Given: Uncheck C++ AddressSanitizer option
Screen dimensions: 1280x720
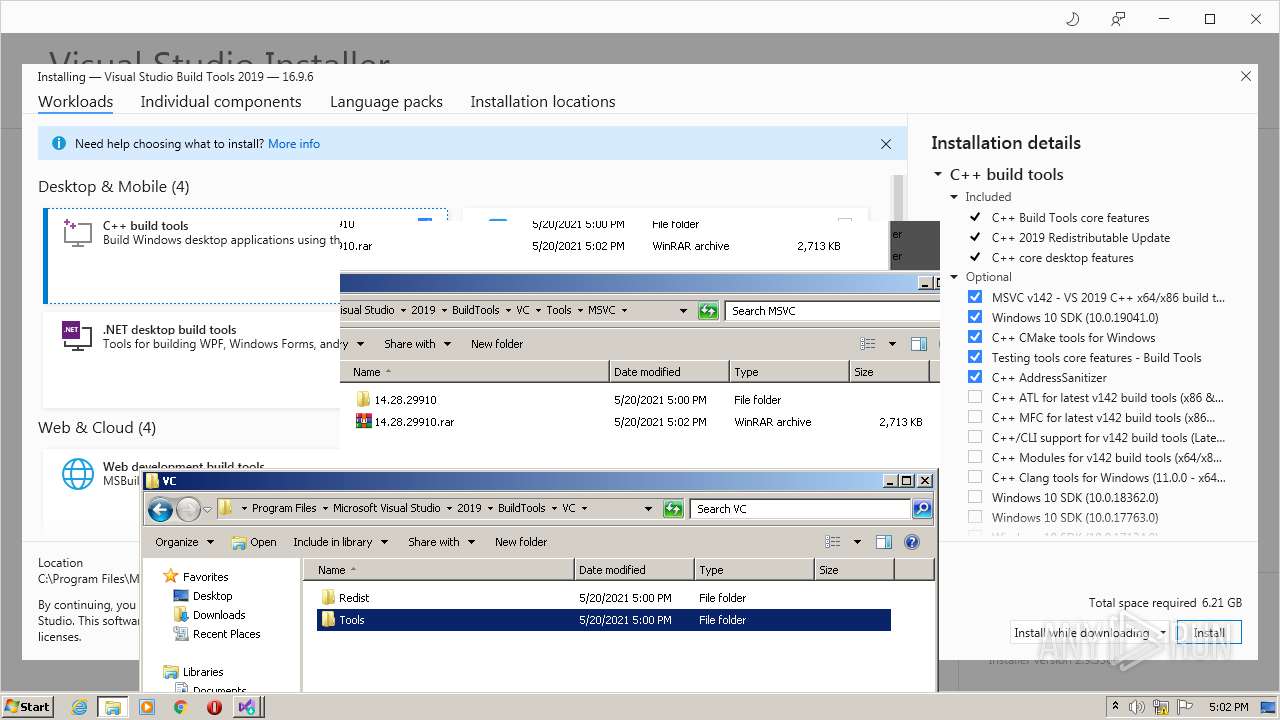Looking at the screenshot, I should (975, 377).
